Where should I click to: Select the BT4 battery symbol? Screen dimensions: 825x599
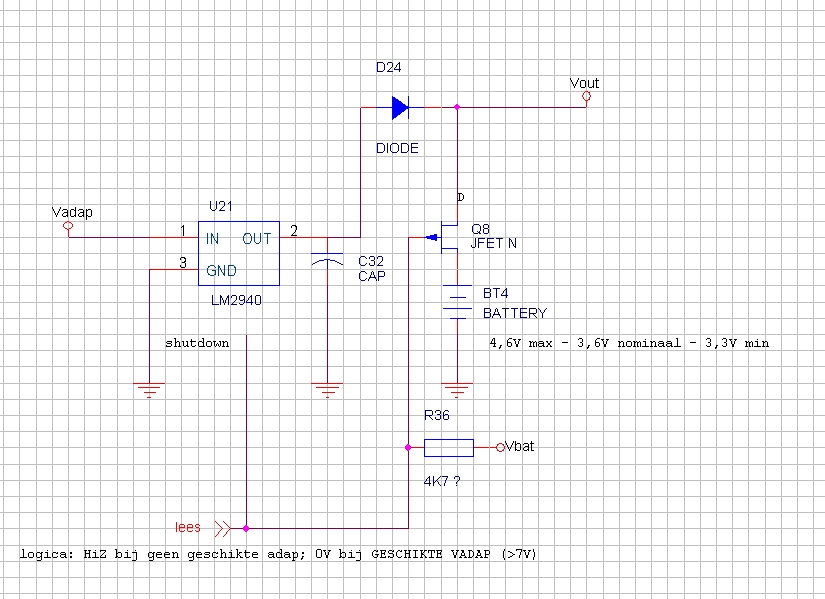tap(457, 303)
